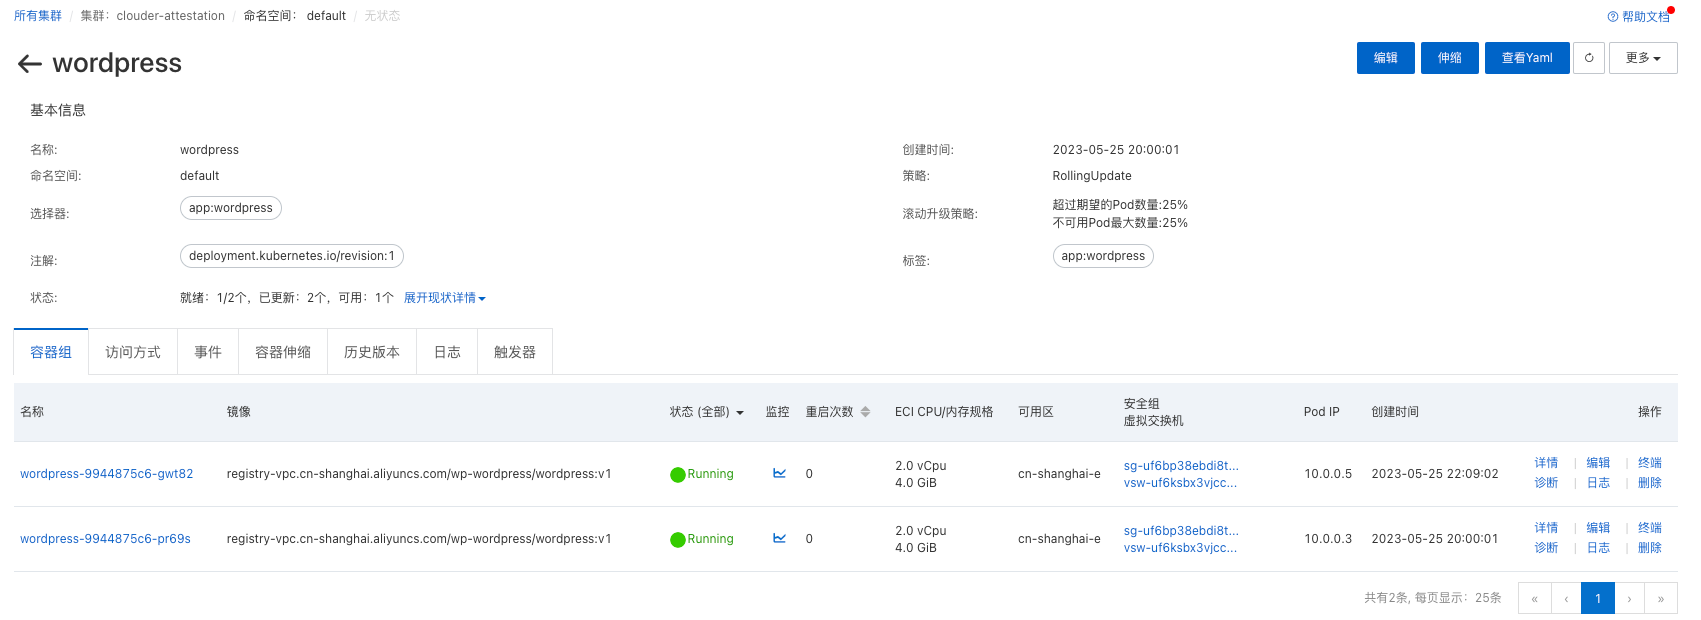This screenshot has height=620, width=1701.
Task: Click the deployment.kubernetes.io/revision:1 annotation tag
Action: (x=292, y=256)
